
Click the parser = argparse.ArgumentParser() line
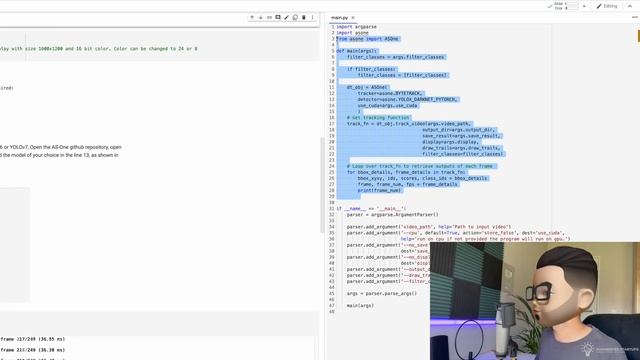point(393,215)
